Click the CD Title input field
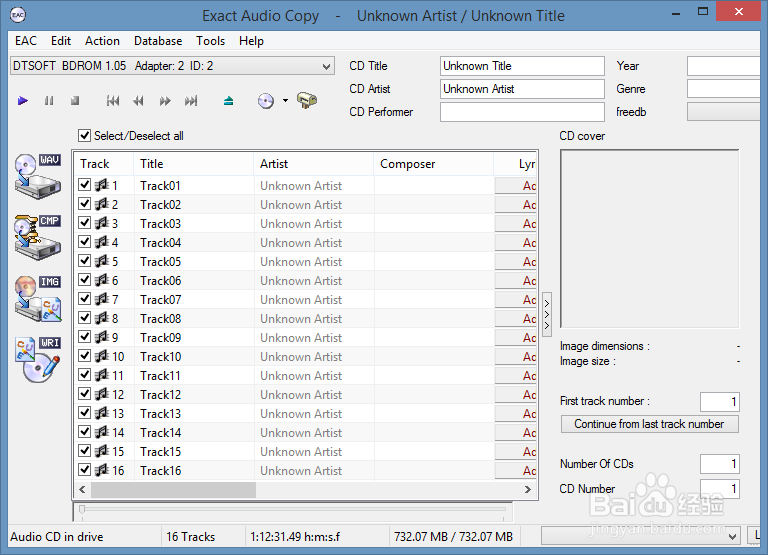The width and height of the screenshot is (768, 555). click(x=522, y=66)
